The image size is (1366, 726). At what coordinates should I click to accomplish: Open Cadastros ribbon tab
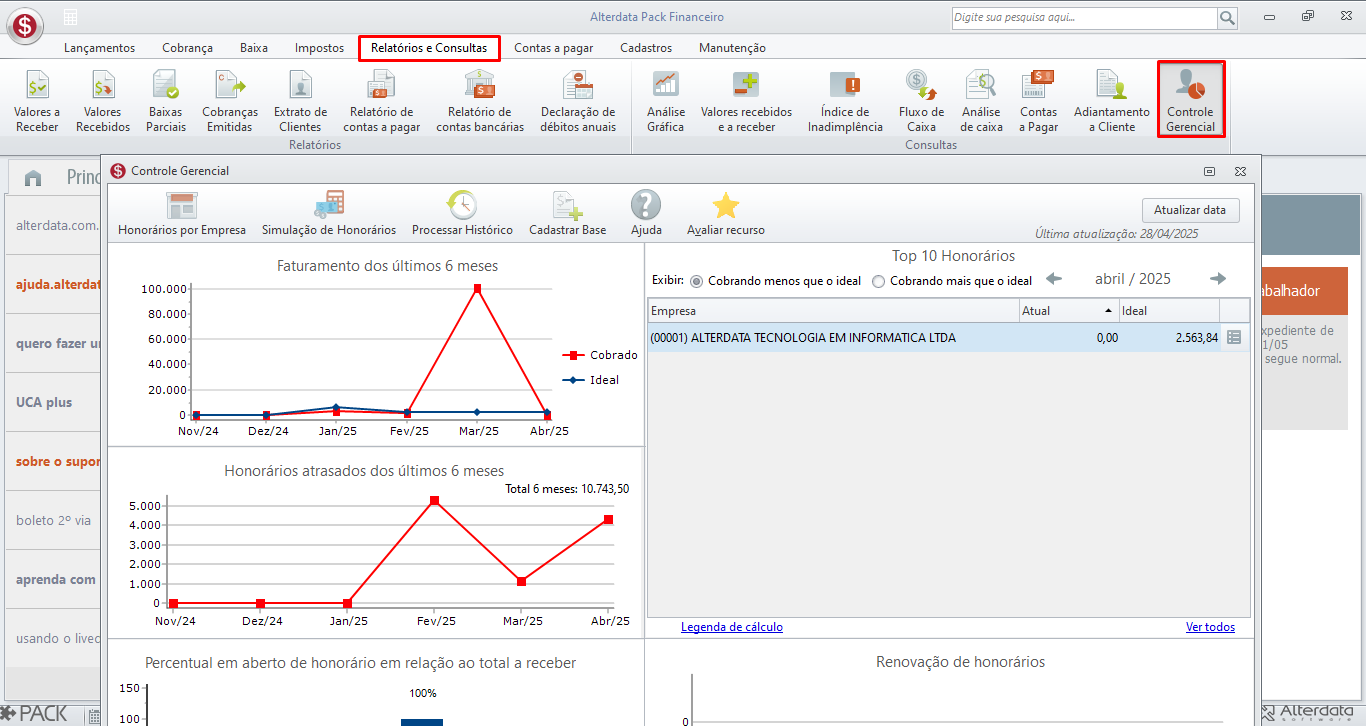(646, 48)
